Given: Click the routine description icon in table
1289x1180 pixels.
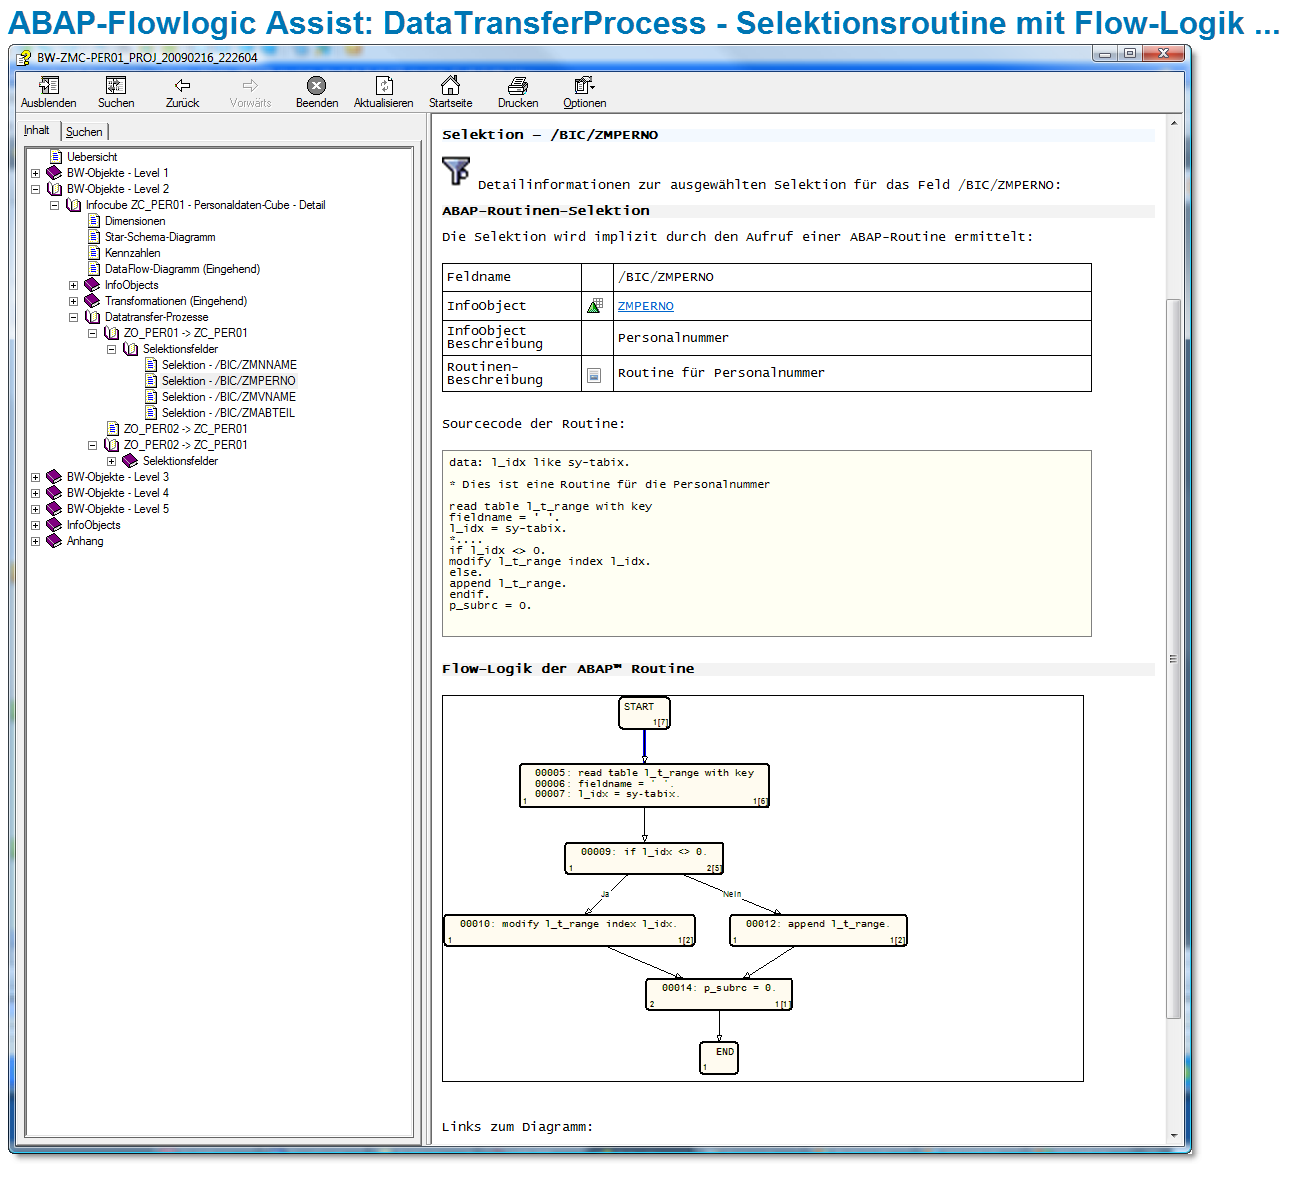Looking at the screenshot, I should [x=594, y=375].
